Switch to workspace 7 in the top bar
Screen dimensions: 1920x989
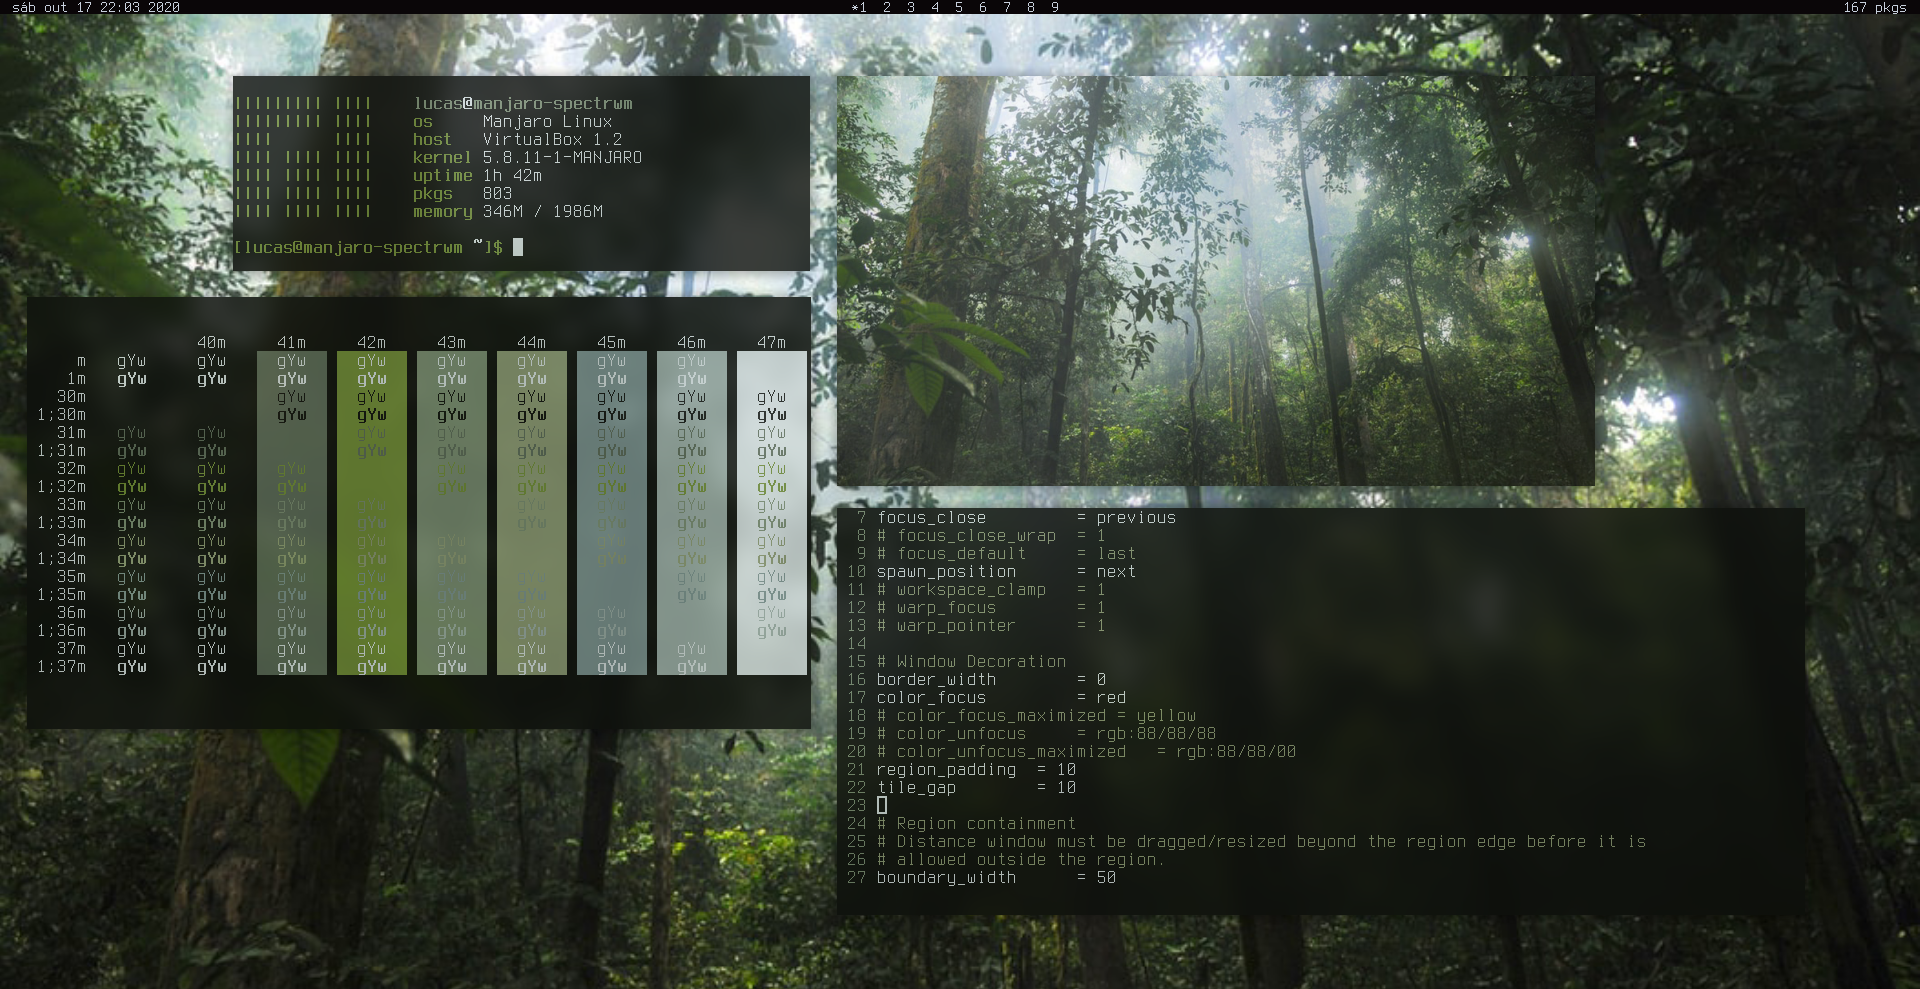pyautogui.click(x=1007, y=7)
